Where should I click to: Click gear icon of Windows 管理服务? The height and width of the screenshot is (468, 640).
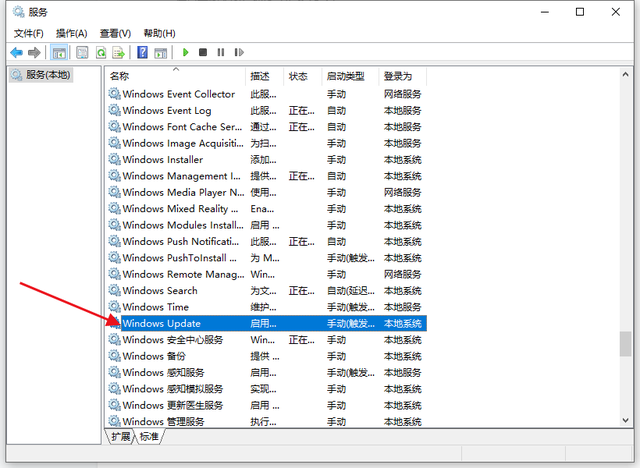click(x=115, y=421)
